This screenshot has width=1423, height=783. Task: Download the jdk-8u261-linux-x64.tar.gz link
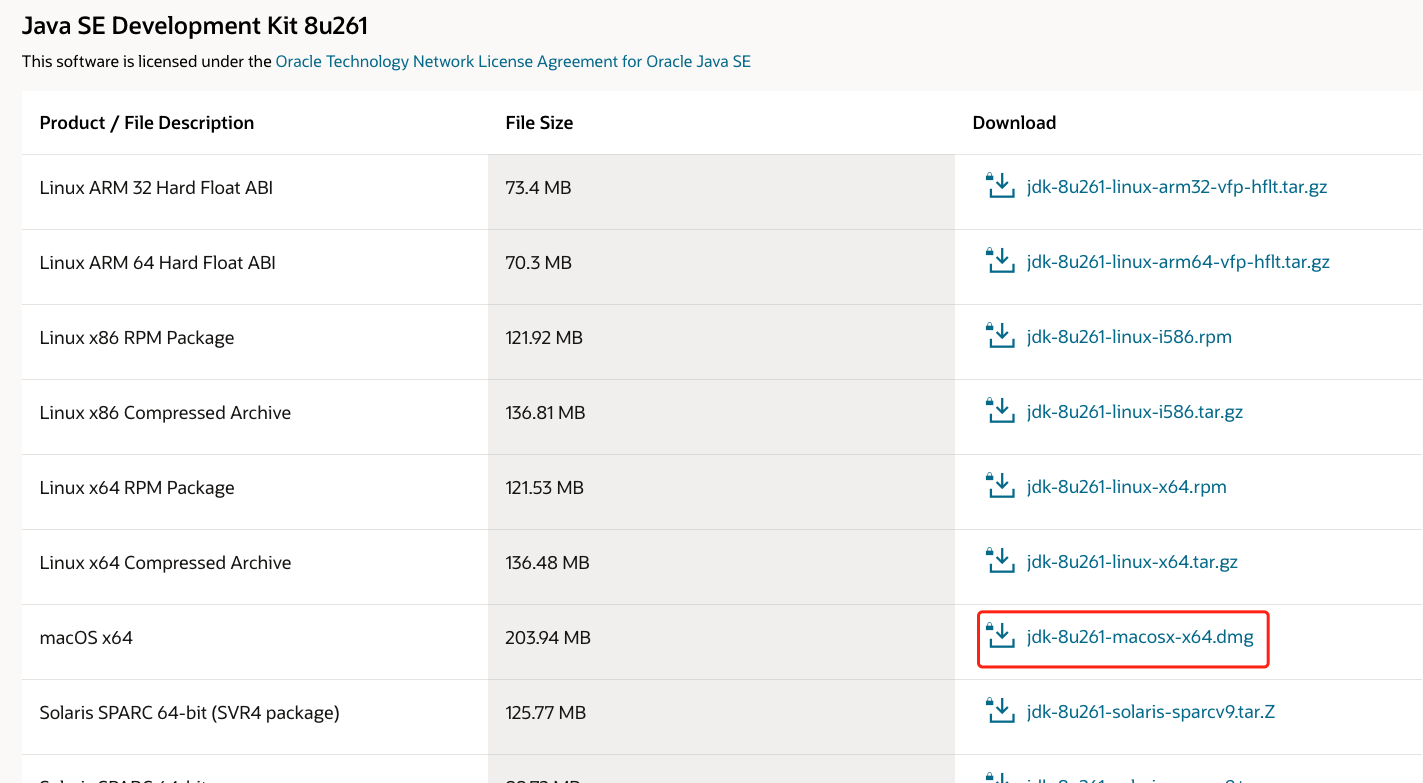pyautogui.click(x=1132, y=562)
